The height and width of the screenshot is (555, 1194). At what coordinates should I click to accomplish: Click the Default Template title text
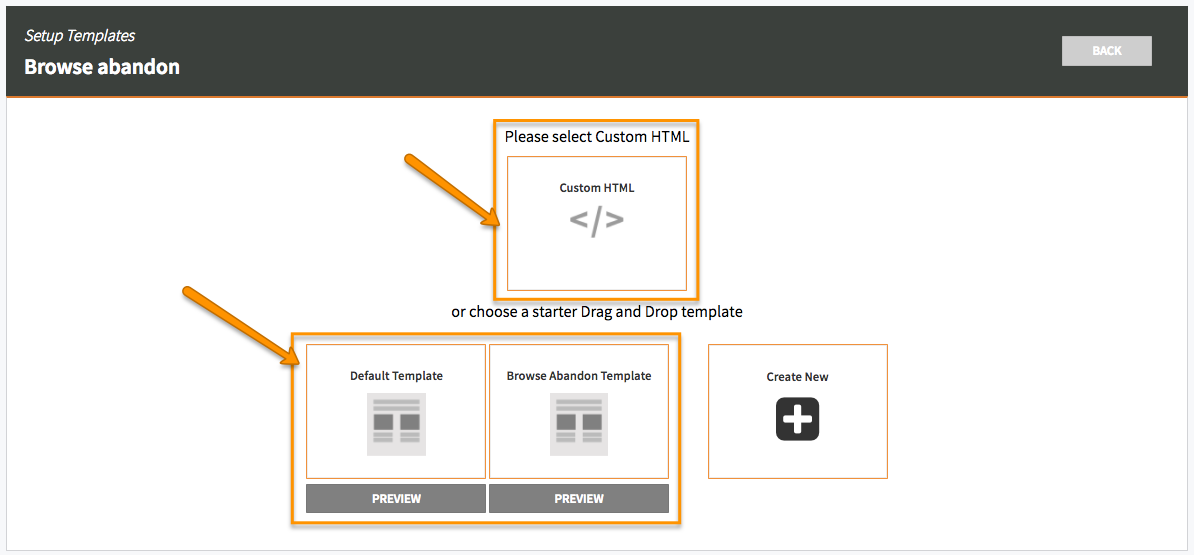(x=396, y=376)
